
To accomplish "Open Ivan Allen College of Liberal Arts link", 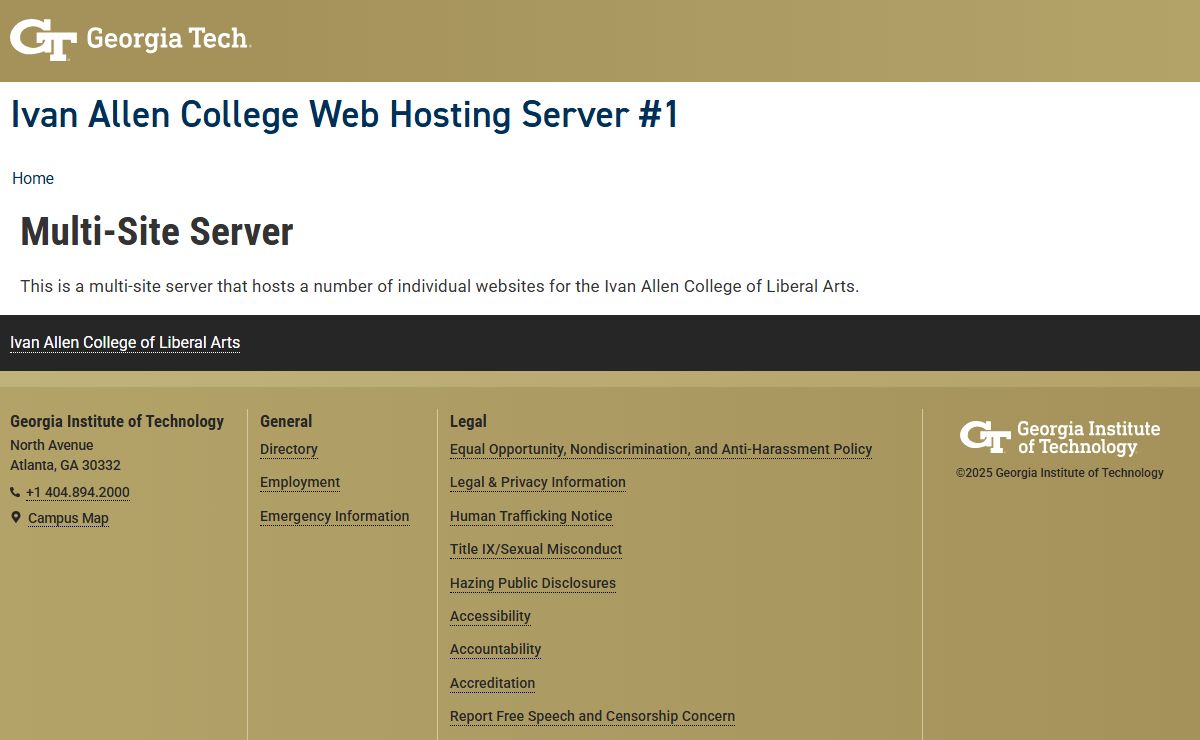I will [x=125, y=342].
